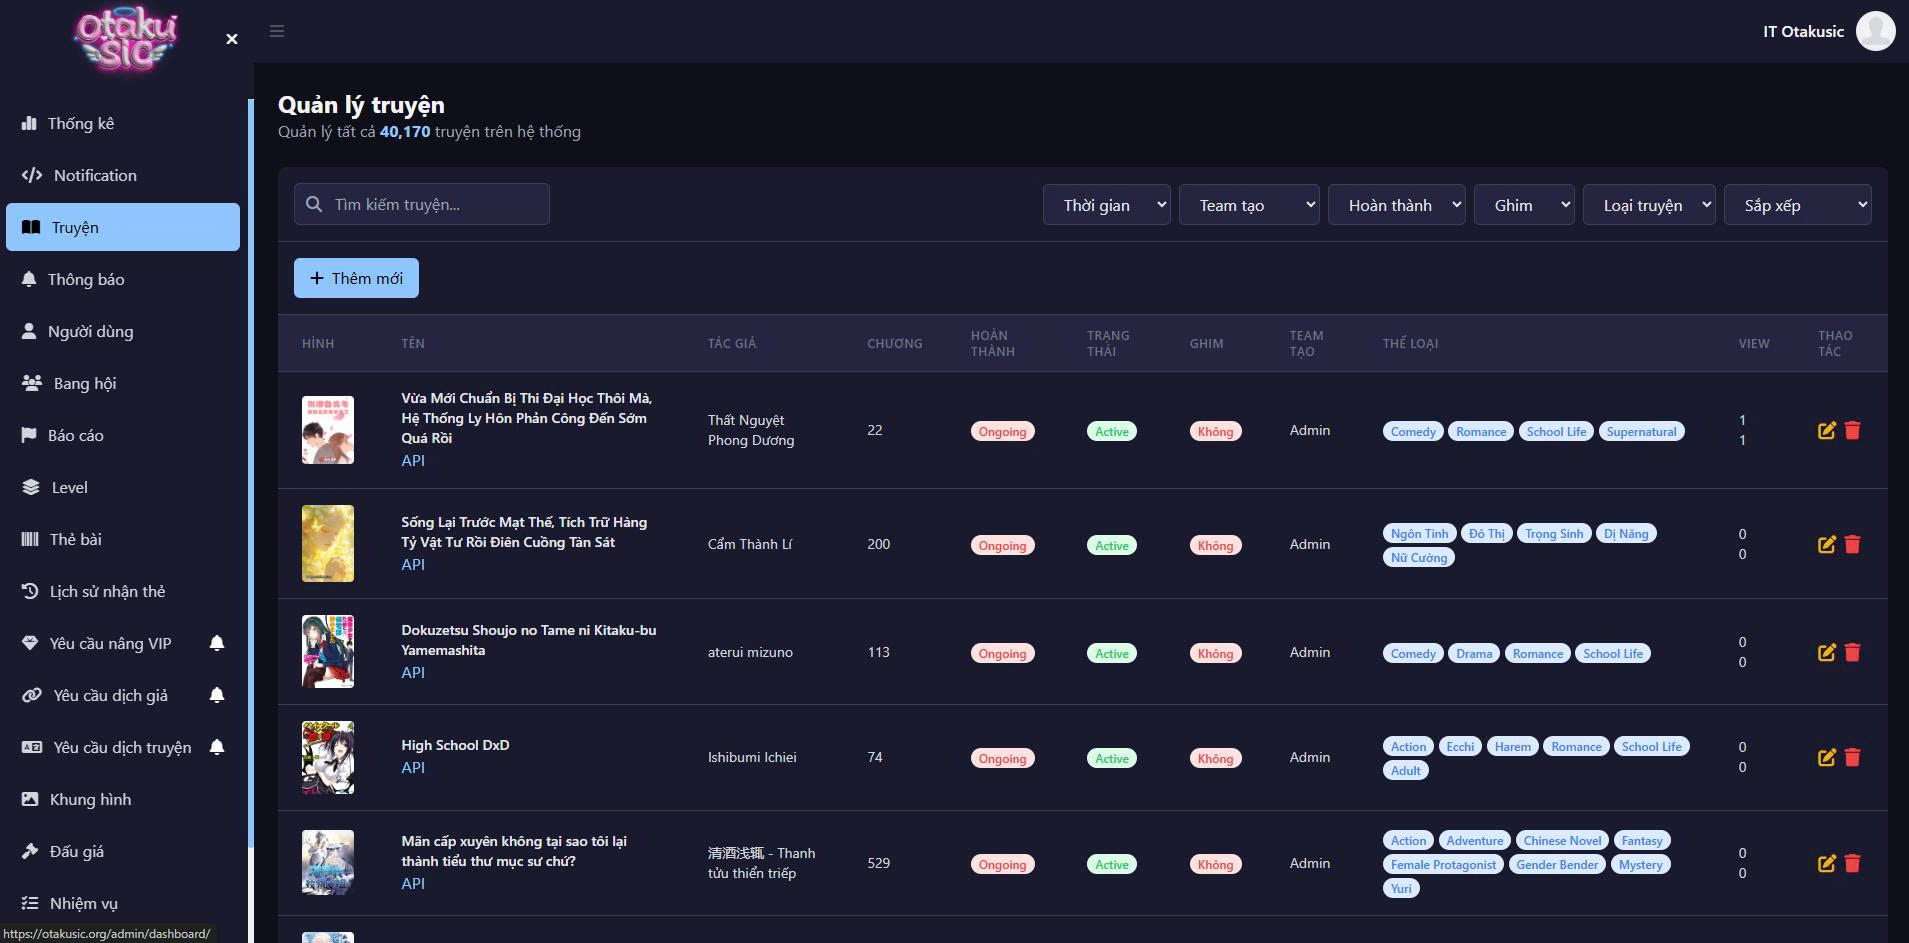The width and height of the screenshot is (1909, 943).
Task: Open the Hoàn thành status dropdown
Action: click(x=1396, y=205)
